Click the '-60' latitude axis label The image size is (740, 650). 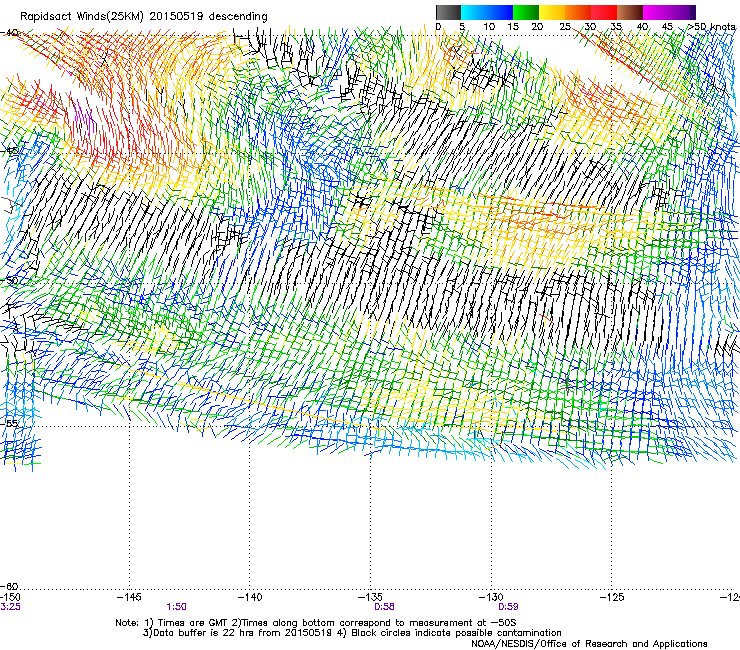9,586
